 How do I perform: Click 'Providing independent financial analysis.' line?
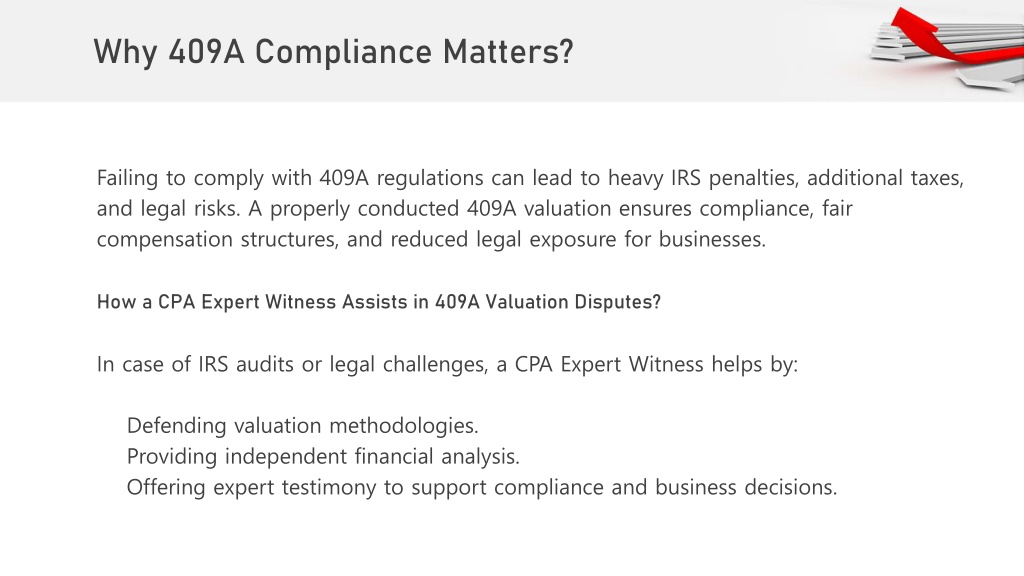[x=323, y=456]
